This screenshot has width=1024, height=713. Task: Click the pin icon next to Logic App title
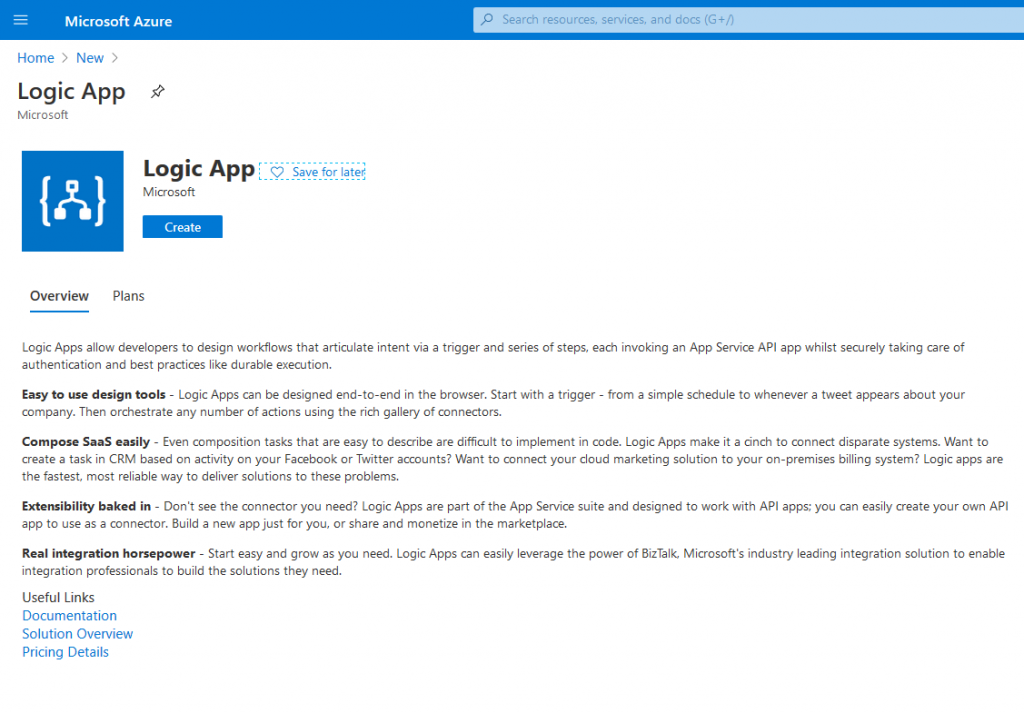[157, 91]
